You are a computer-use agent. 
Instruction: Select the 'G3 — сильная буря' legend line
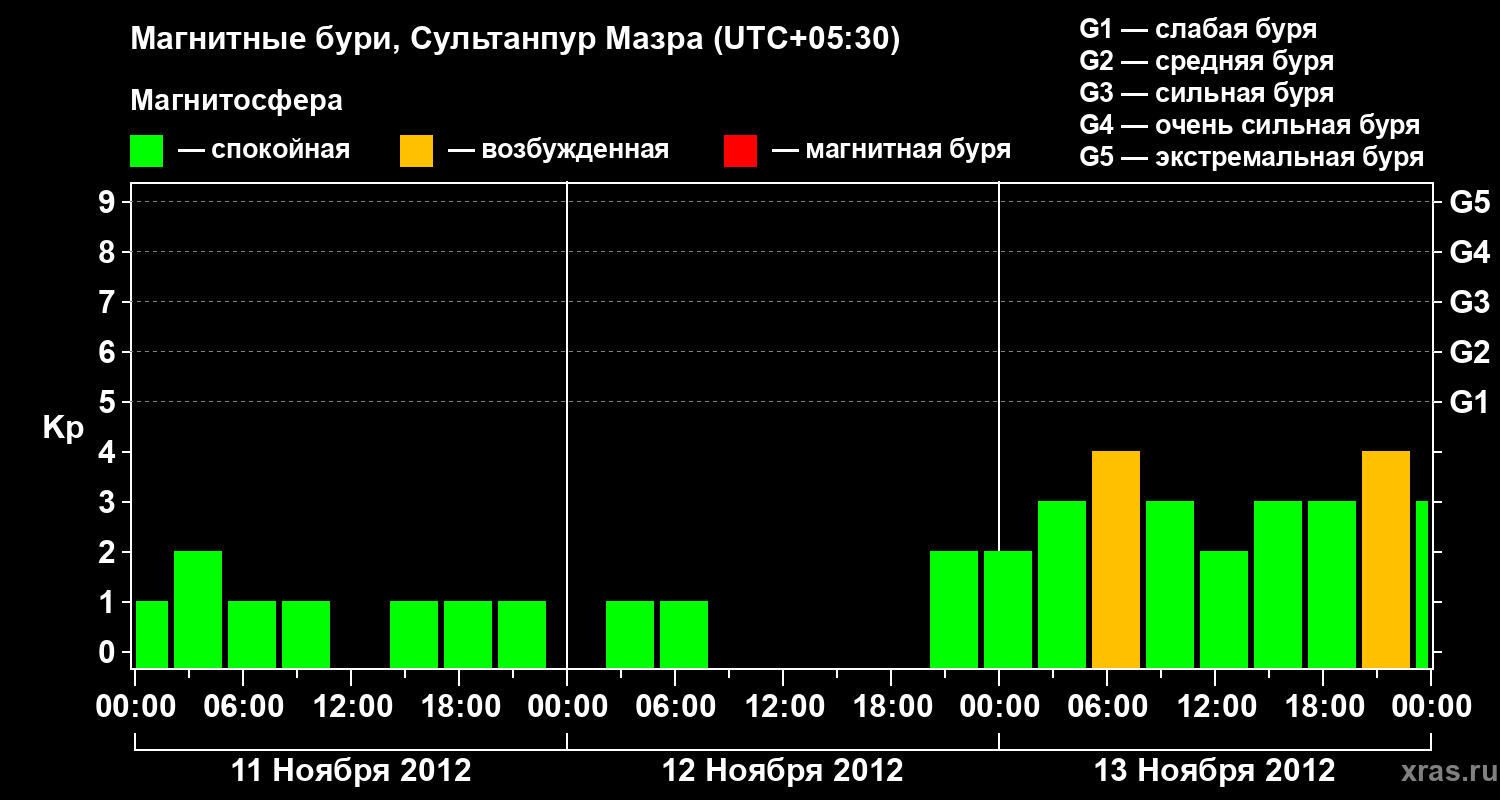point(1207,93)
